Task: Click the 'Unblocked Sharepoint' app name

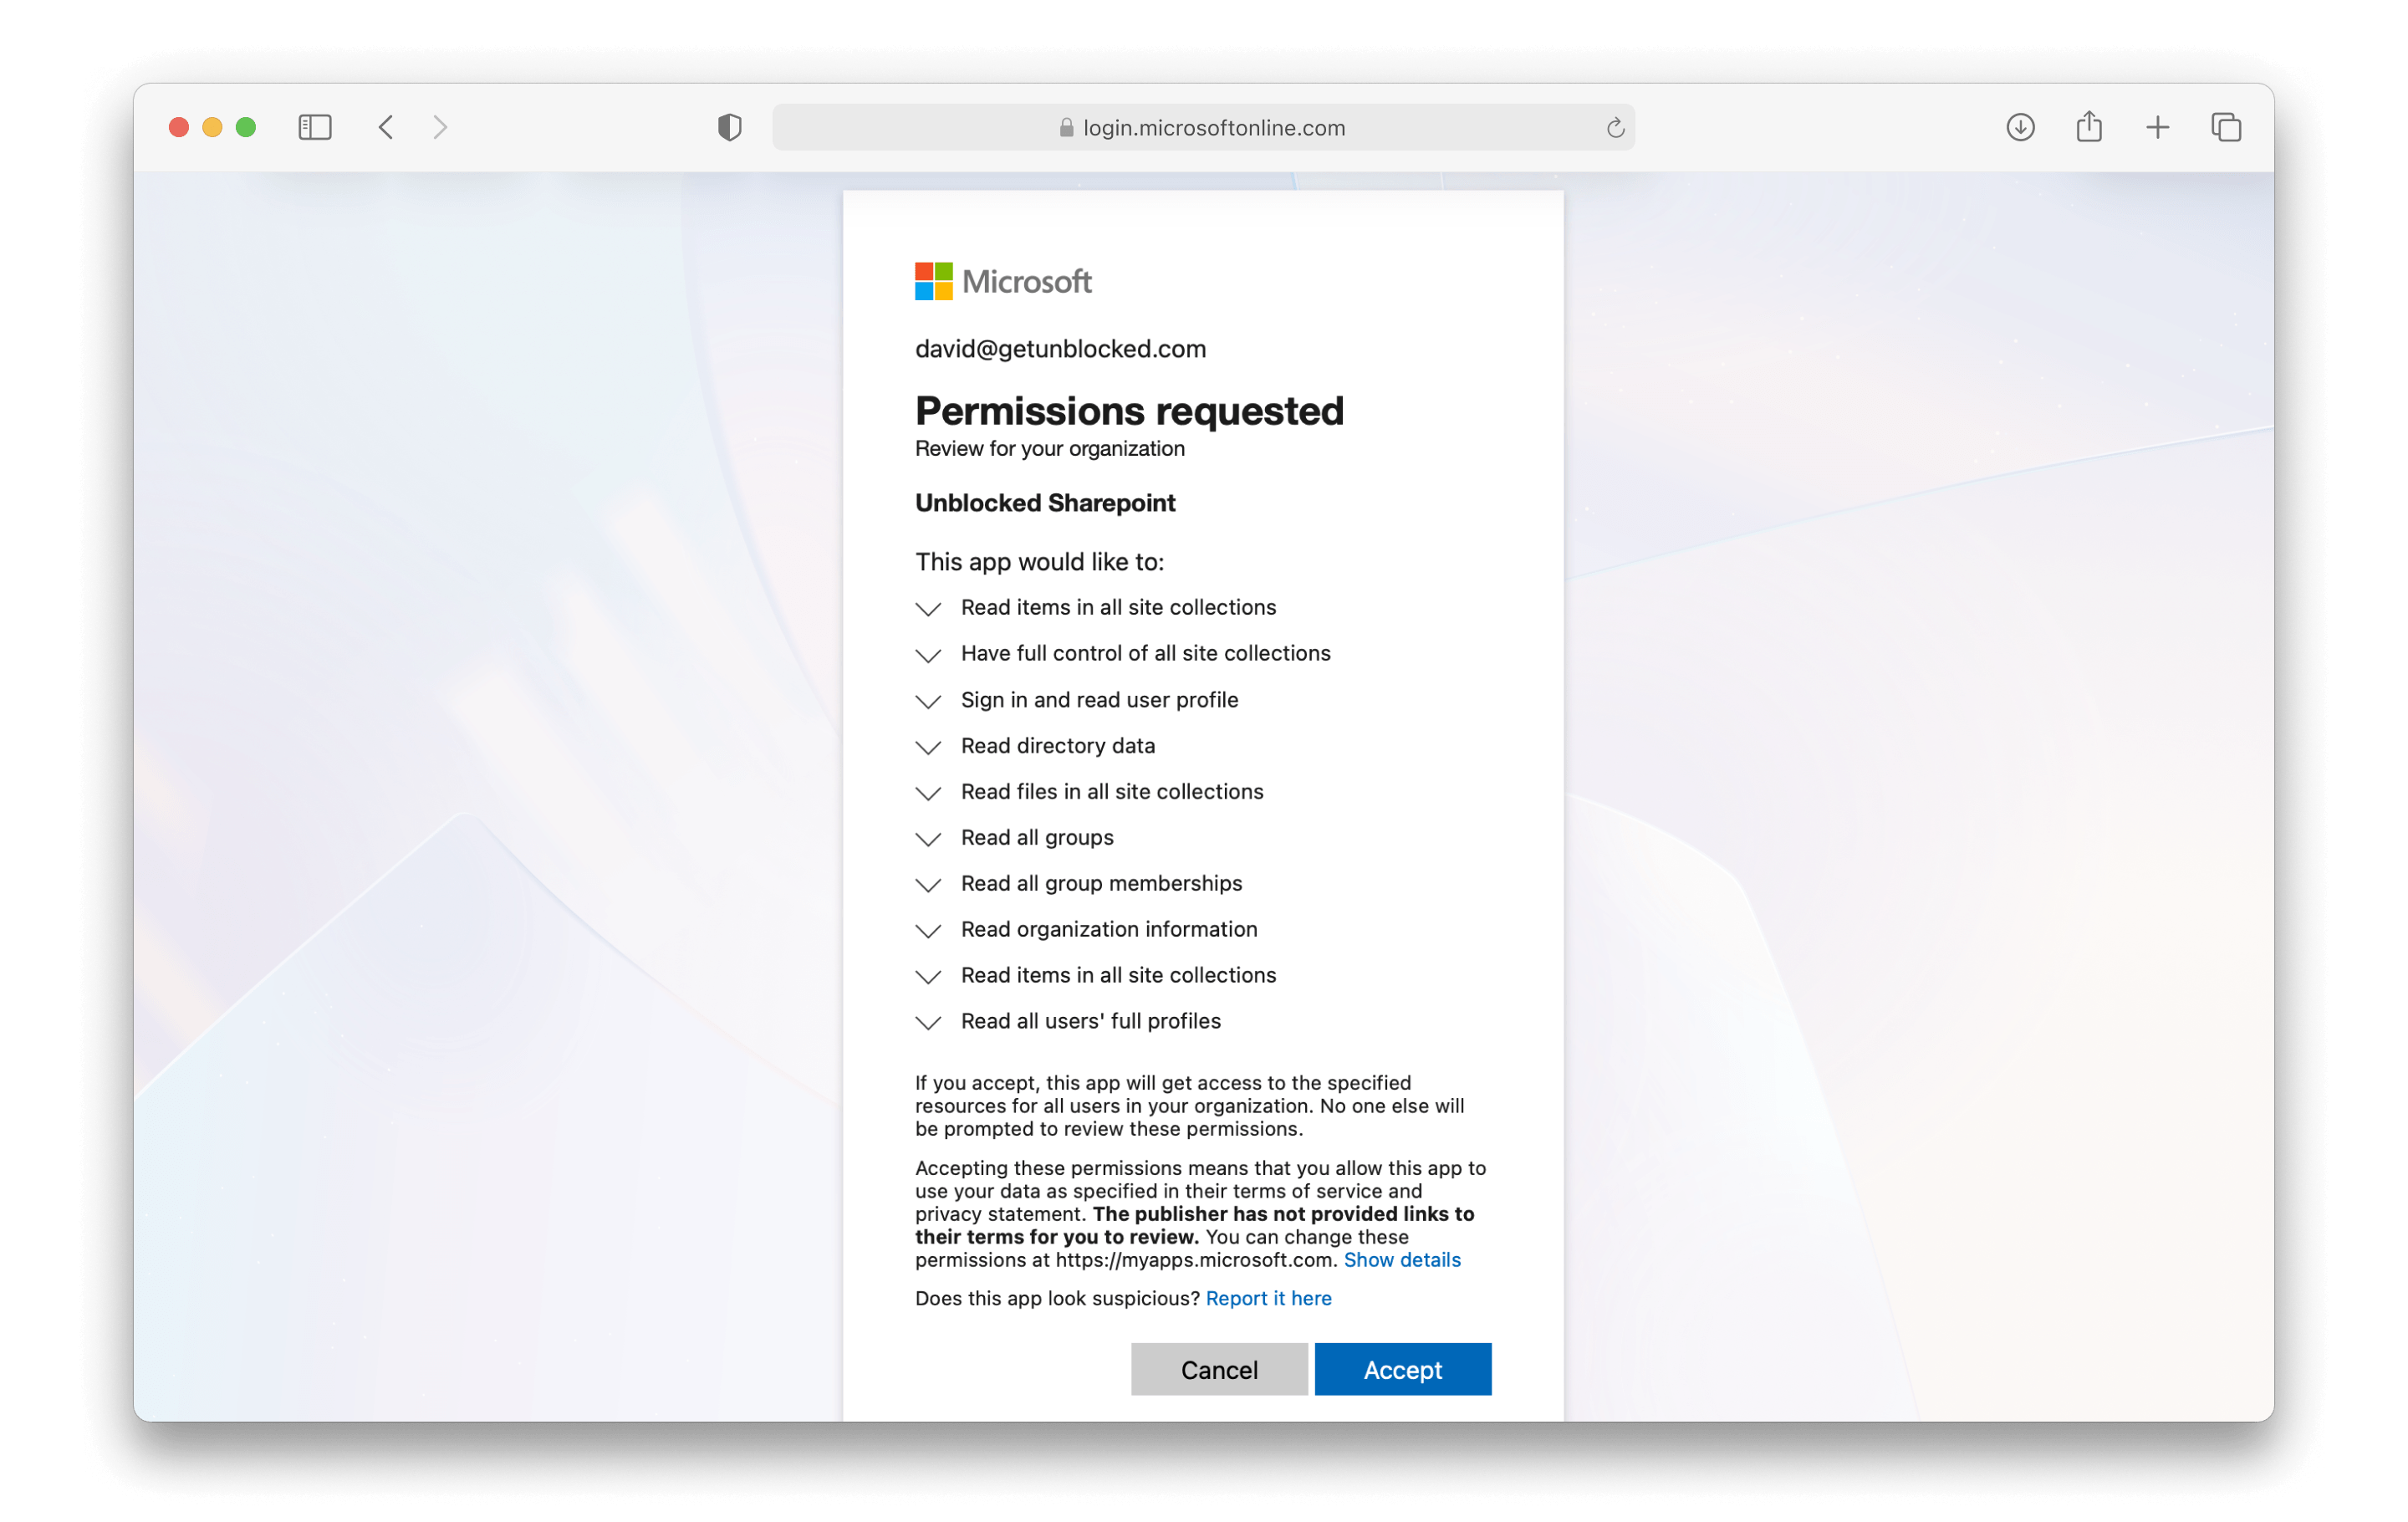Action: pos(1045,502)
